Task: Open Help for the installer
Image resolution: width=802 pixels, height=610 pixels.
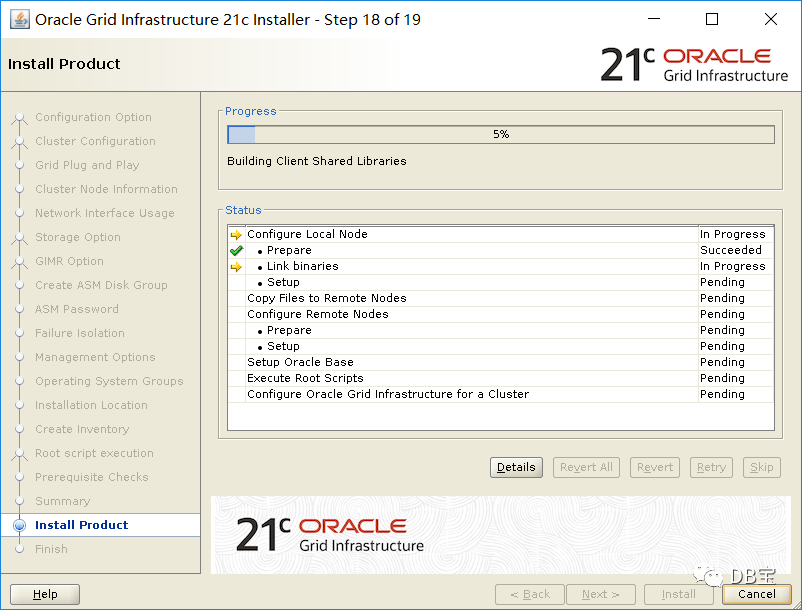Action: coord(45,594)
